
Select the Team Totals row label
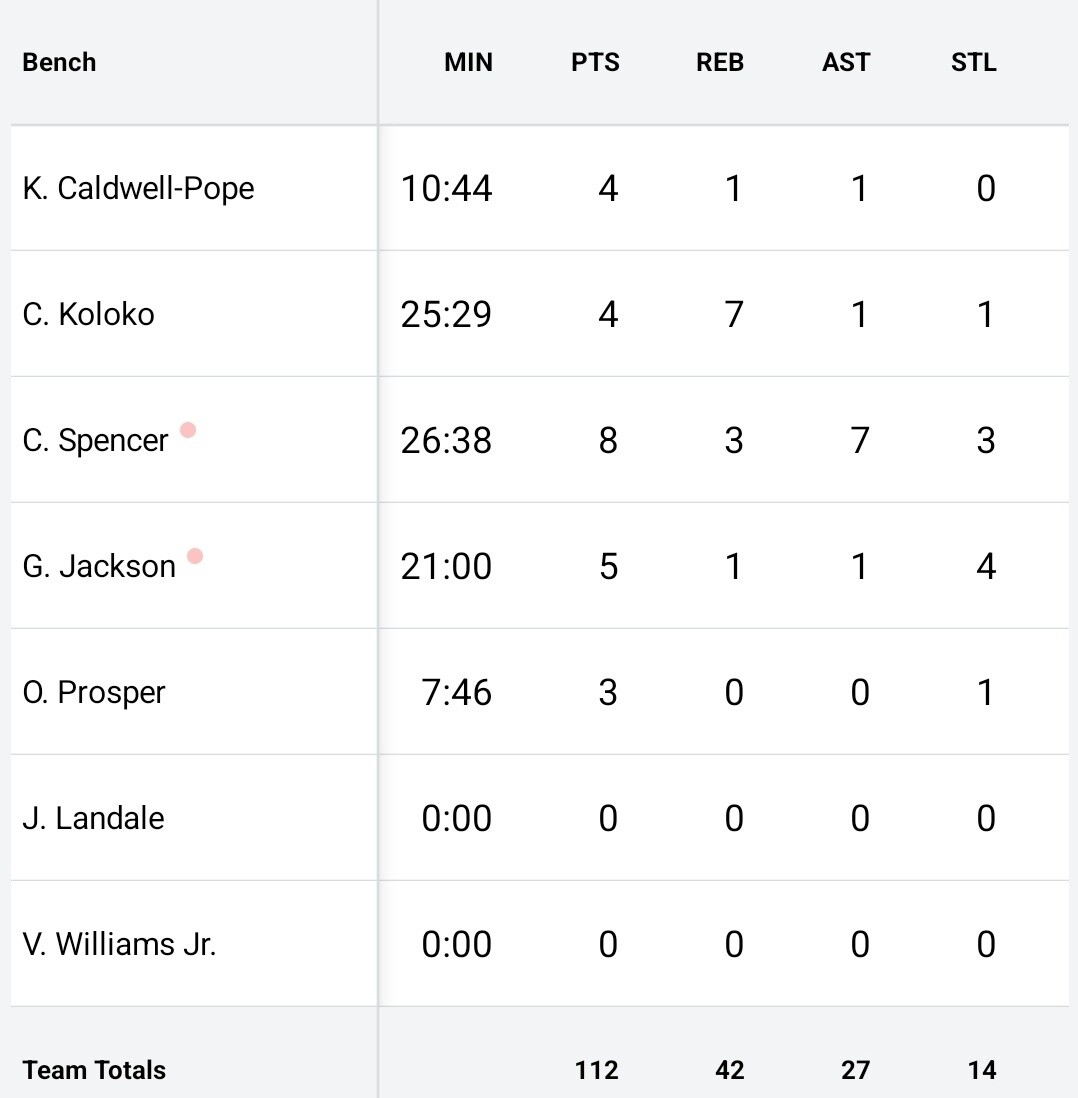point(94,1070)
